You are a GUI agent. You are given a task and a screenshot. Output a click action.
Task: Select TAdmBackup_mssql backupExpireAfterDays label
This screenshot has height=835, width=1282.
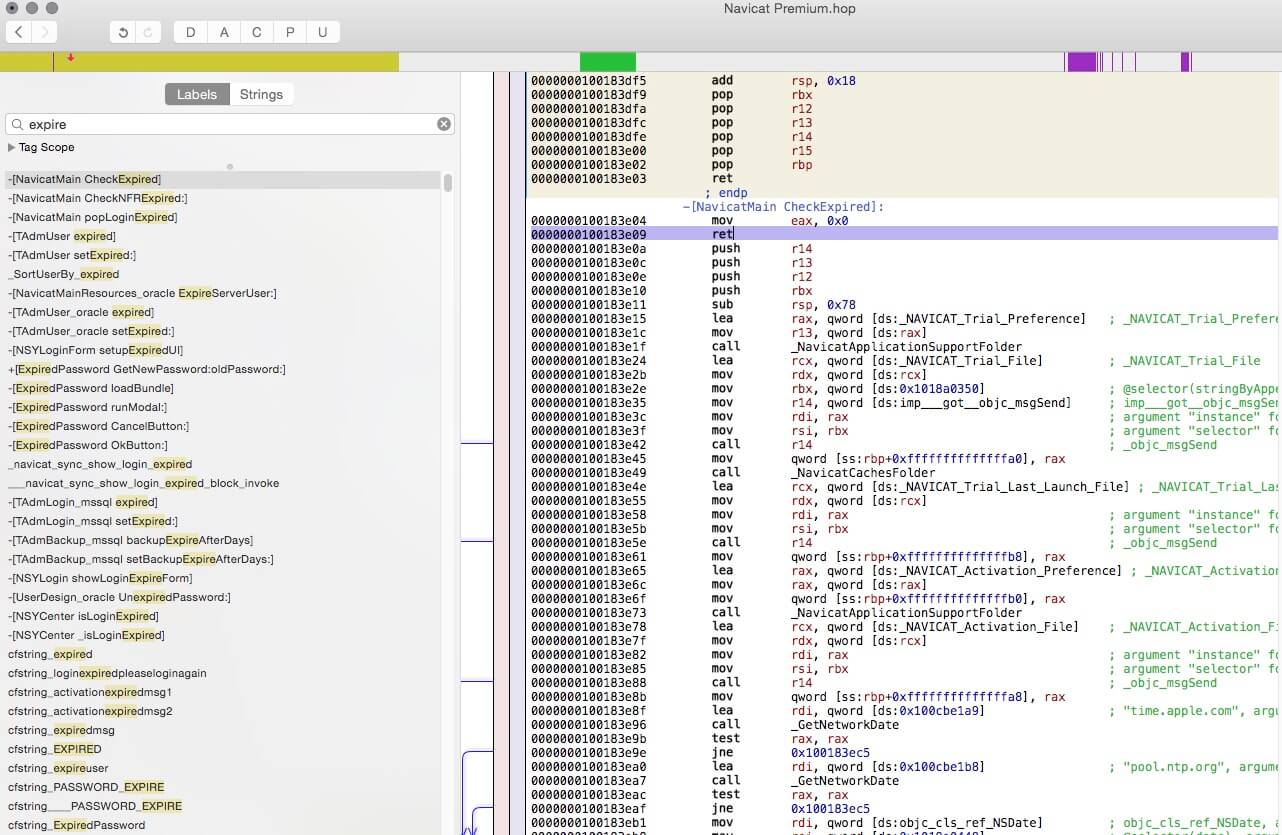pos(130,540)
